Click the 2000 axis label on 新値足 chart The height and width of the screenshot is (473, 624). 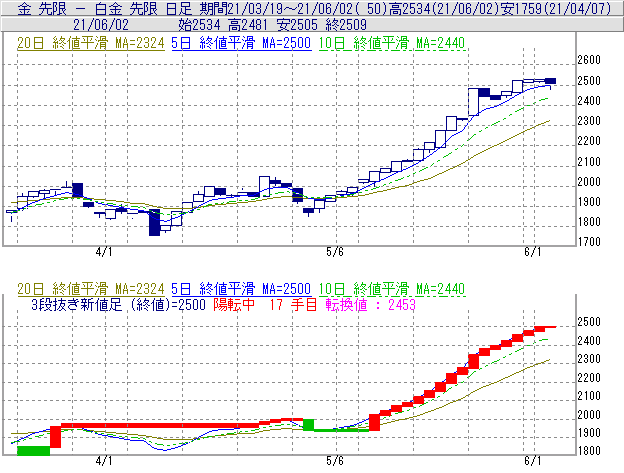[589, 415]
